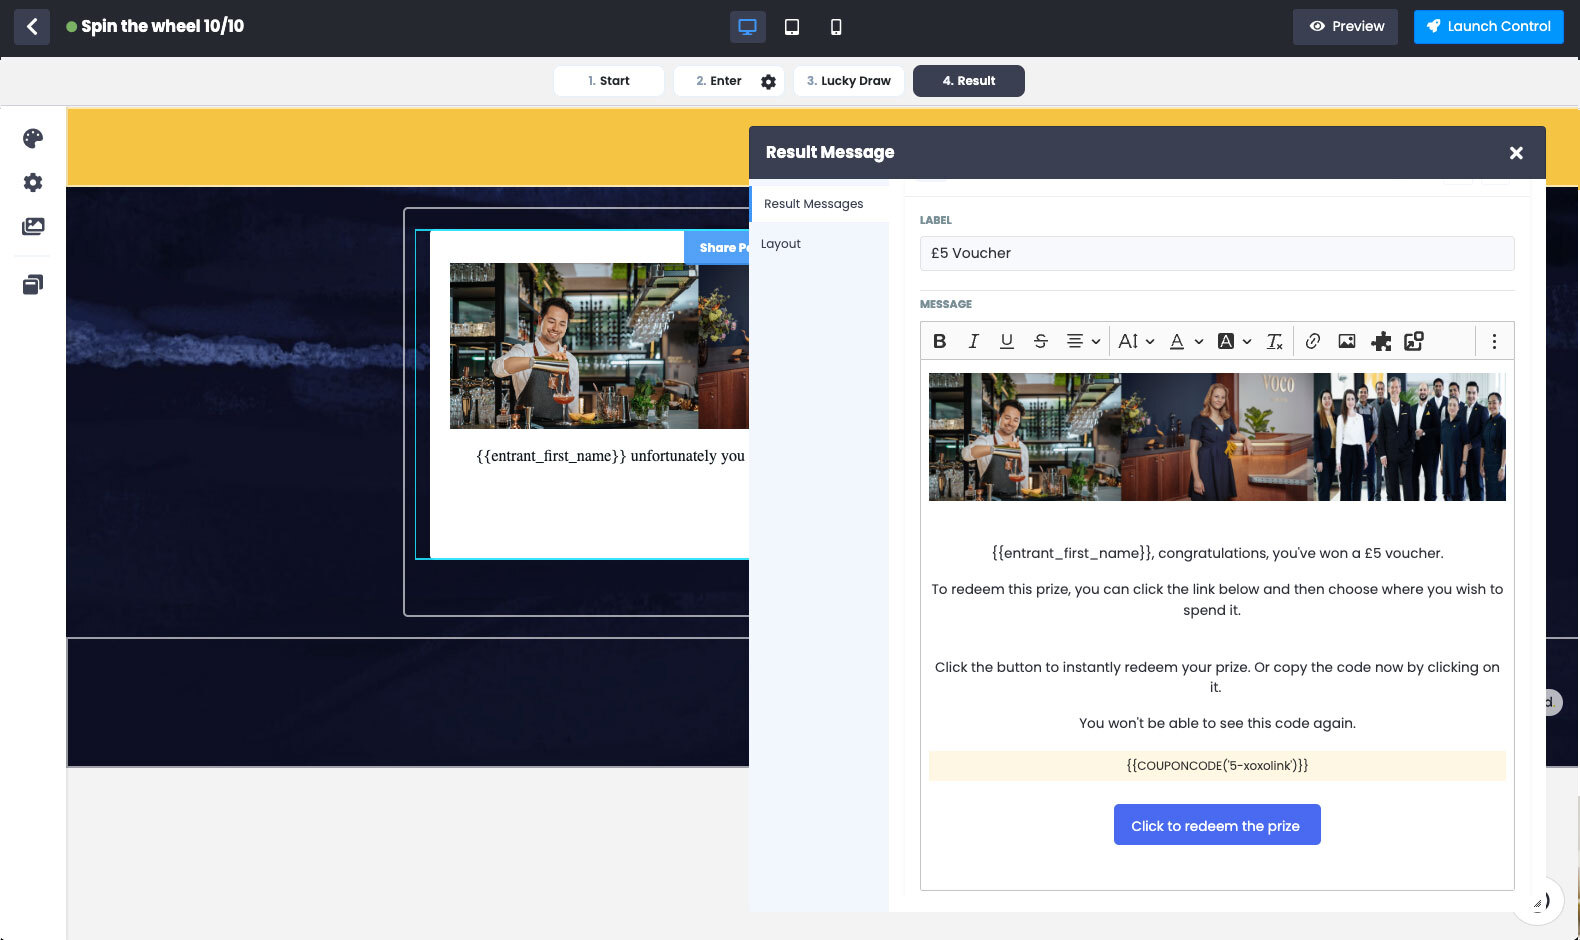Toggle bold formatting
The height and width of the screenshot is (940, 1580).
940,341
